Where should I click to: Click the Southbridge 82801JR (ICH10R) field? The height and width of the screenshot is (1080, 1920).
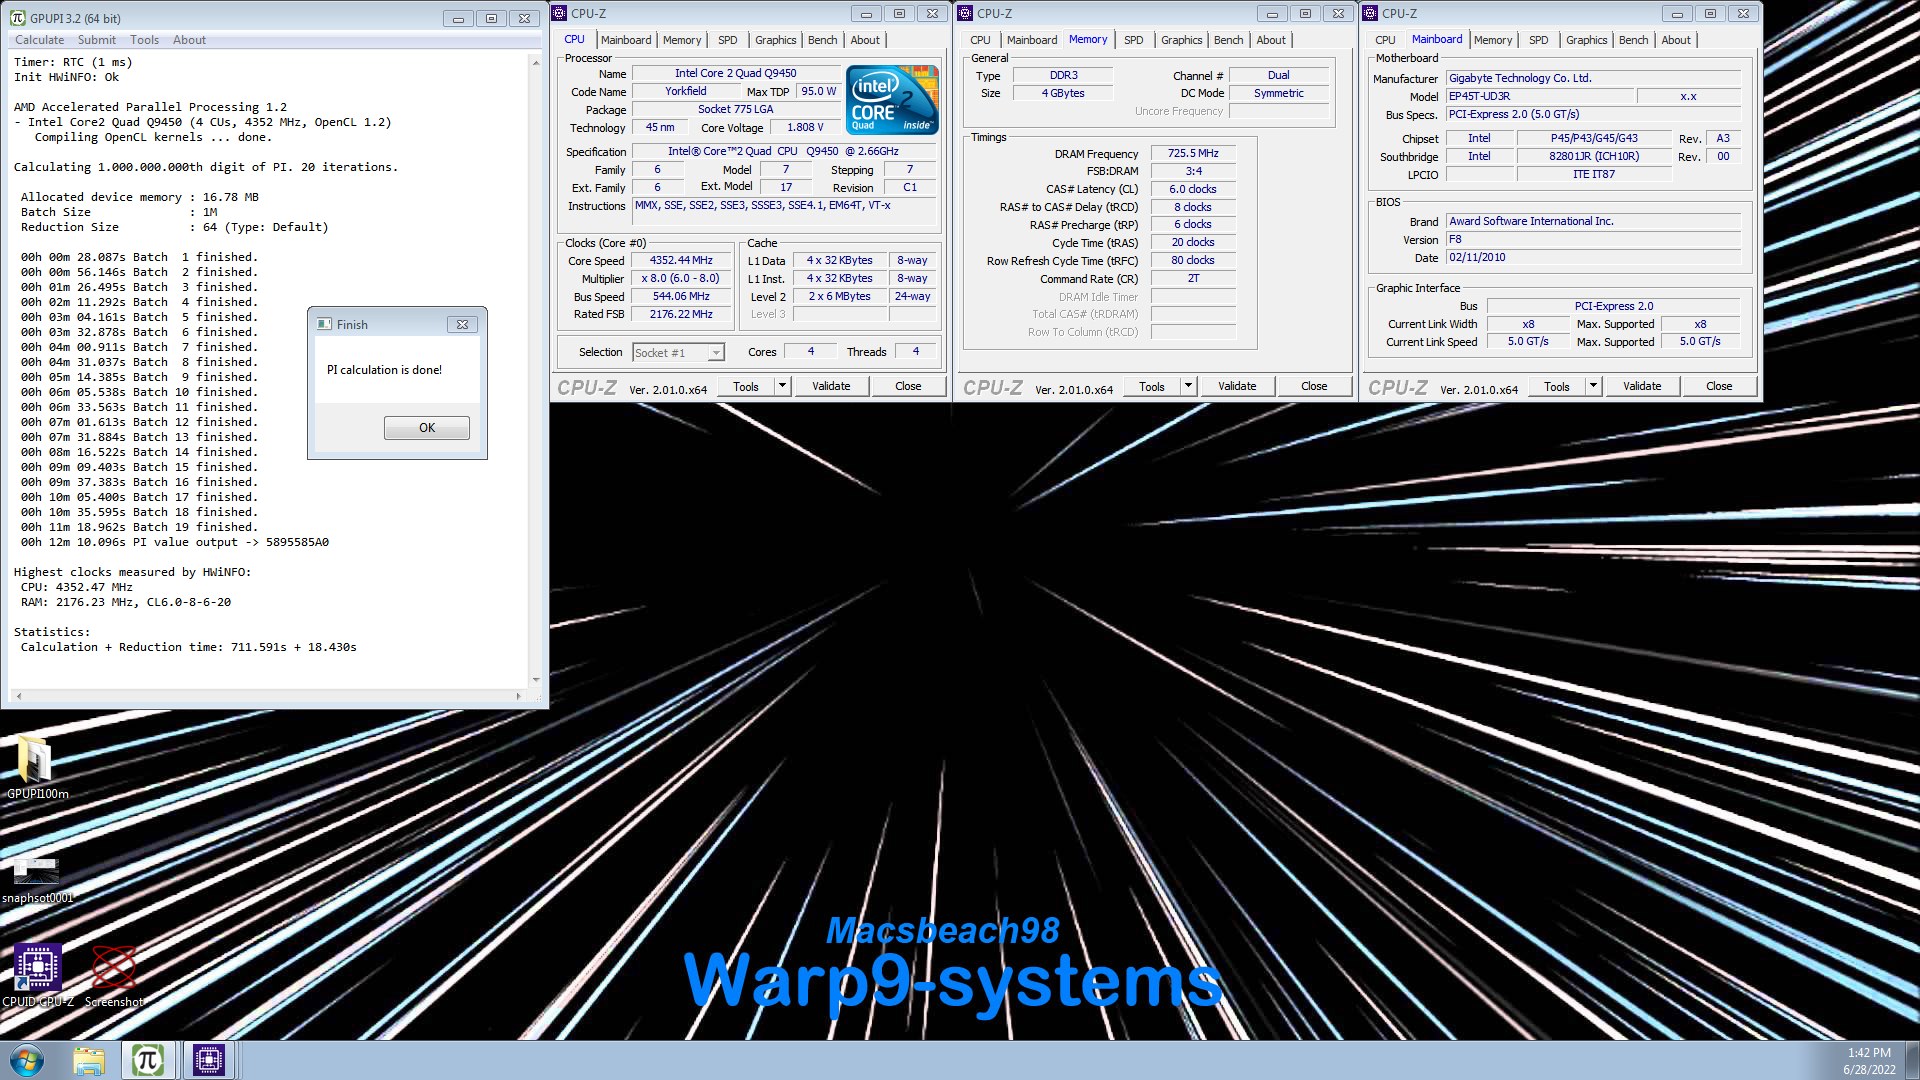1594,156
